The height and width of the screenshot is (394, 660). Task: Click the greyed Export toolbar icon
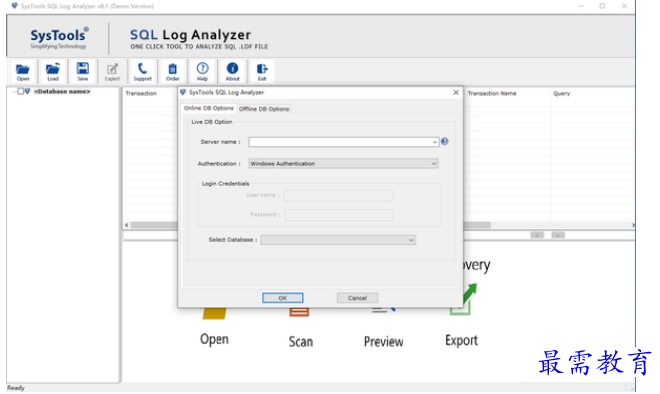[112, 71]
